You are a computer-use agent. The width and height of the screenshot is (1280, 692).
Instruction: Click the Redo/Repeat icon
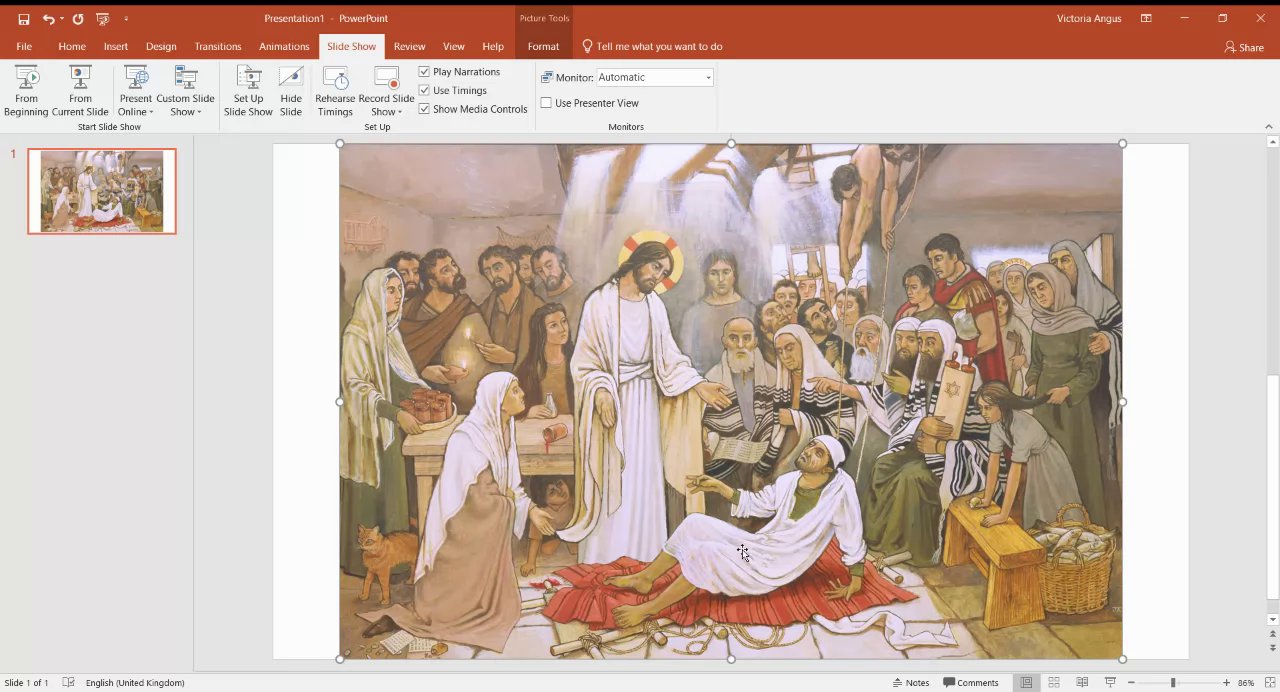pos(78,19)
